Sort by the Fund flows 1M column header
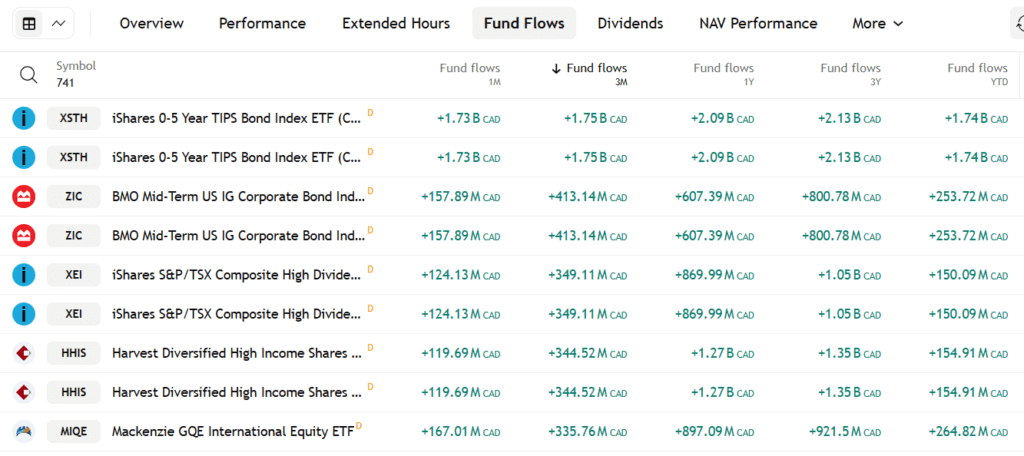Screen dimensions: 1024x456 coord(470,69)
